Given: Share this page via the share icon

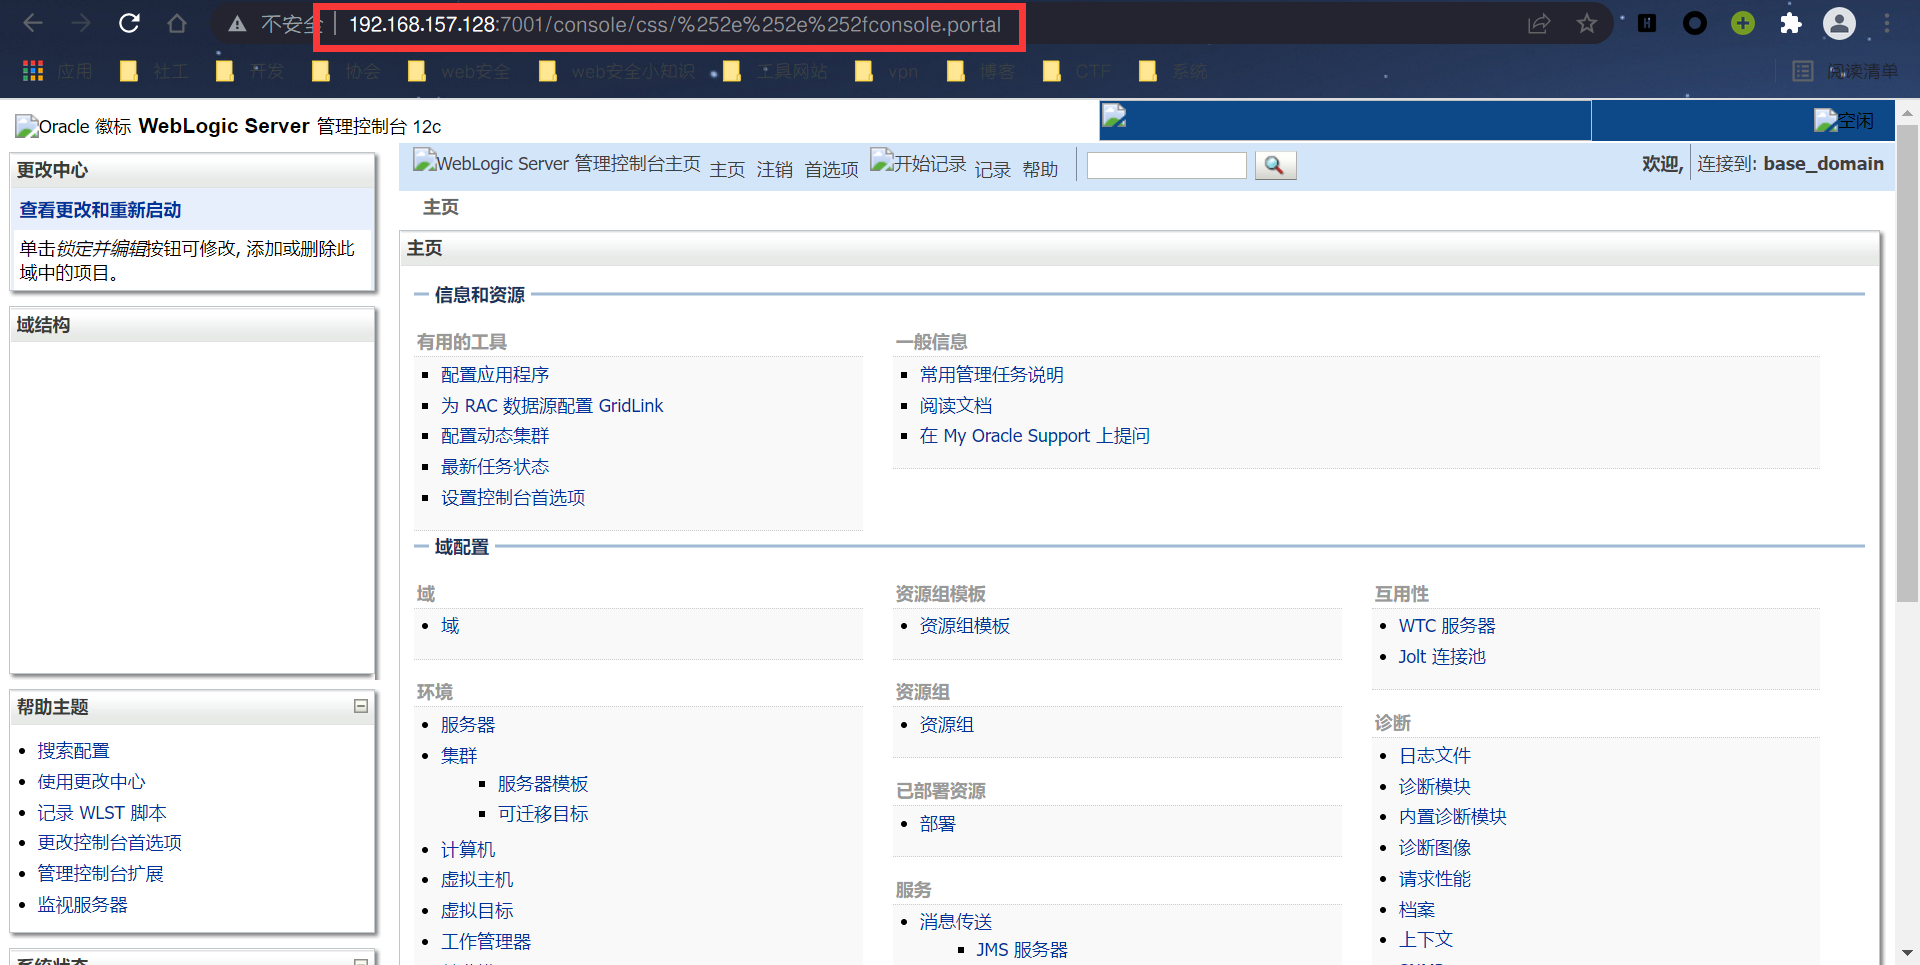Looking at the screenshot, I should tap(1539, 24).
